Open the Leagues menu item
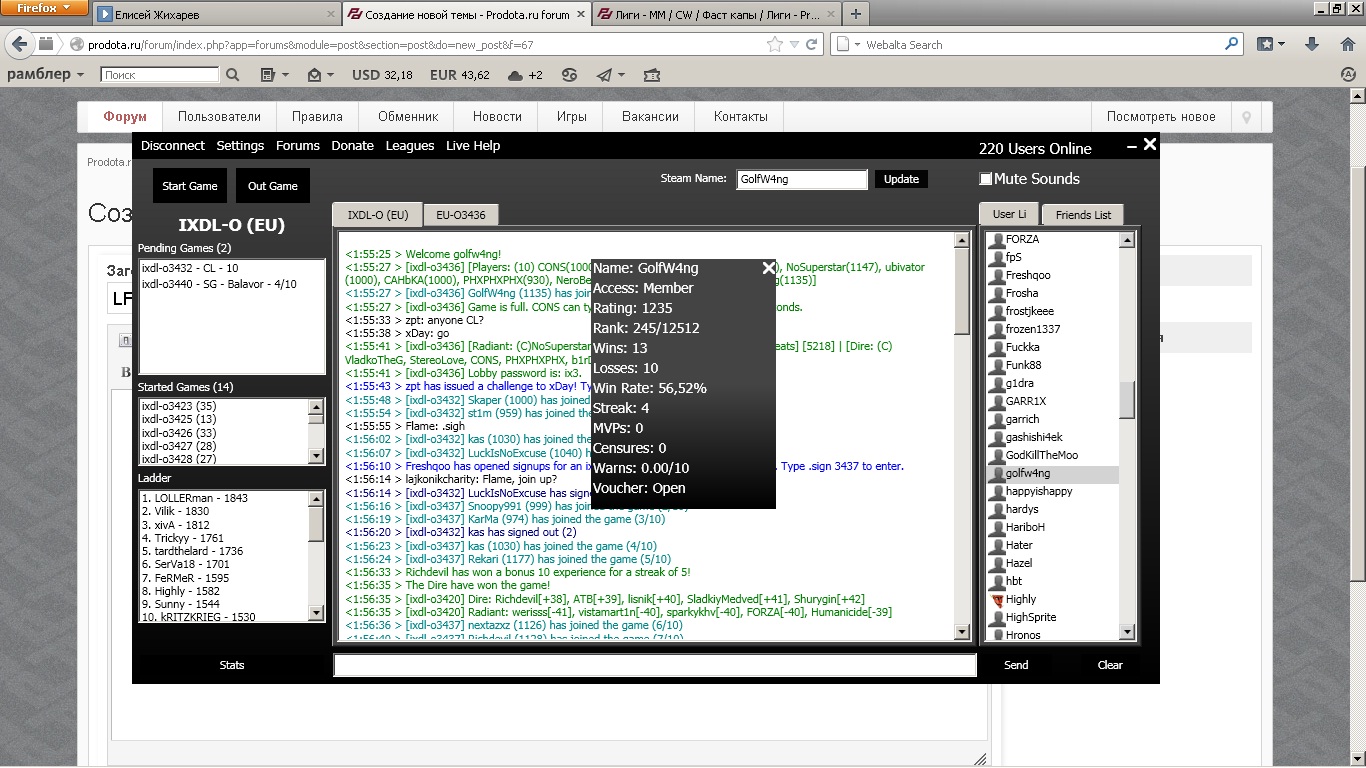 tap(410, 145)
